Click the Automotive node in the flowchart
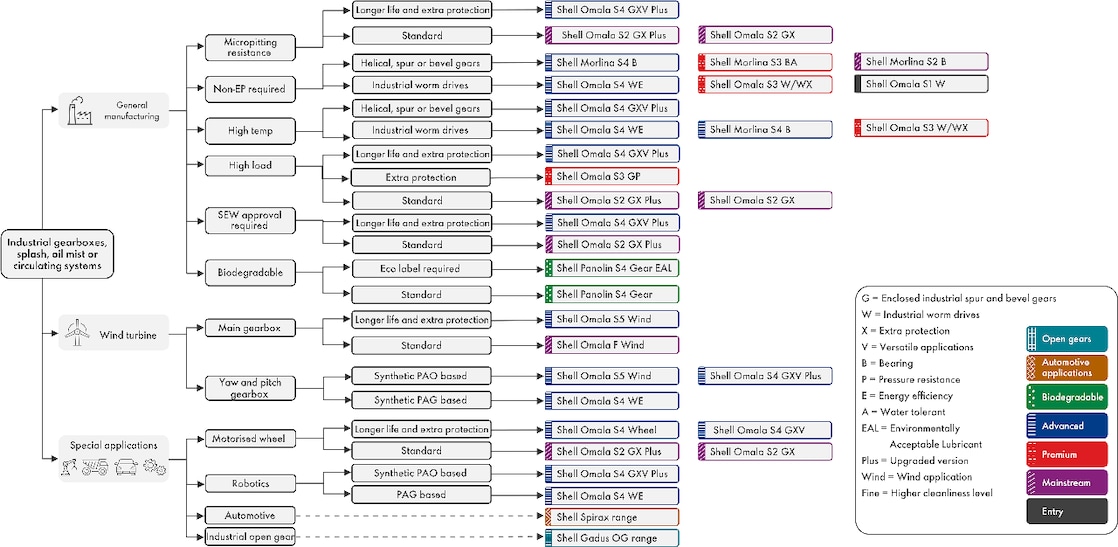Image resolution: width=1118 pixels, height=547 pixels. (250, 515)
